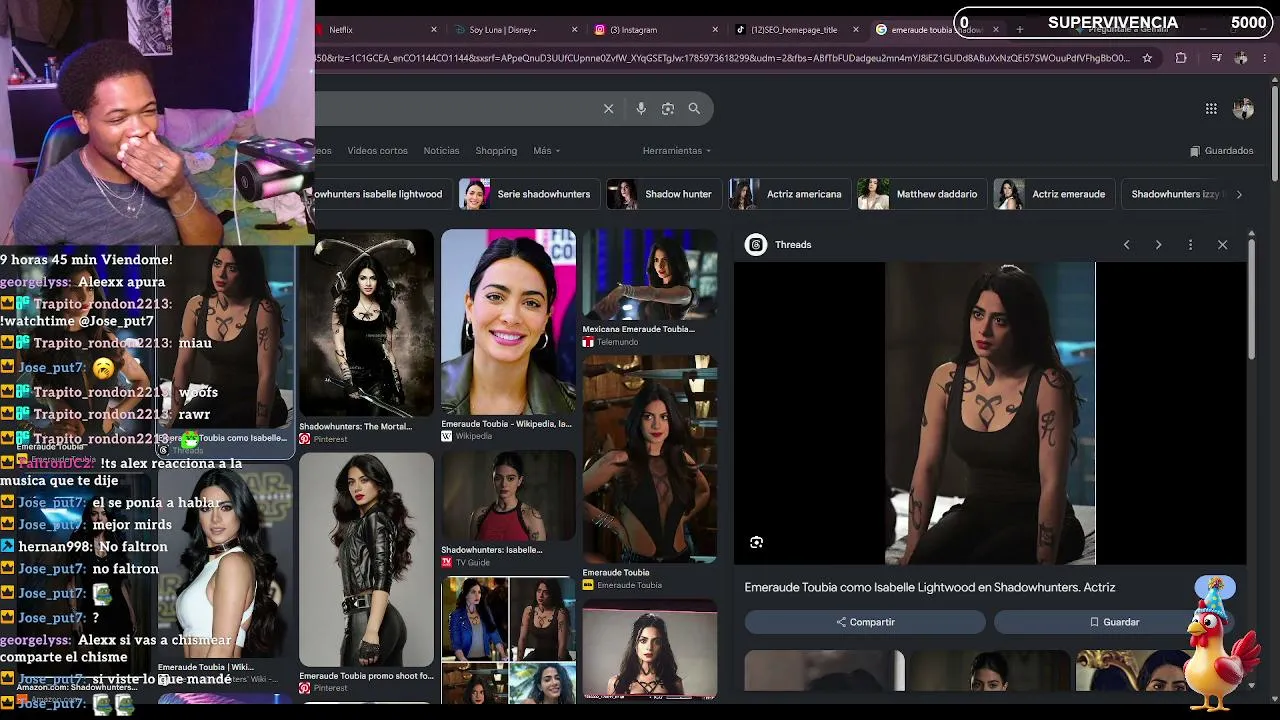This screenshot has height=720, width=1280.
Task: Expand the Más filter dropdown
Action: click(x=546, y=151)
